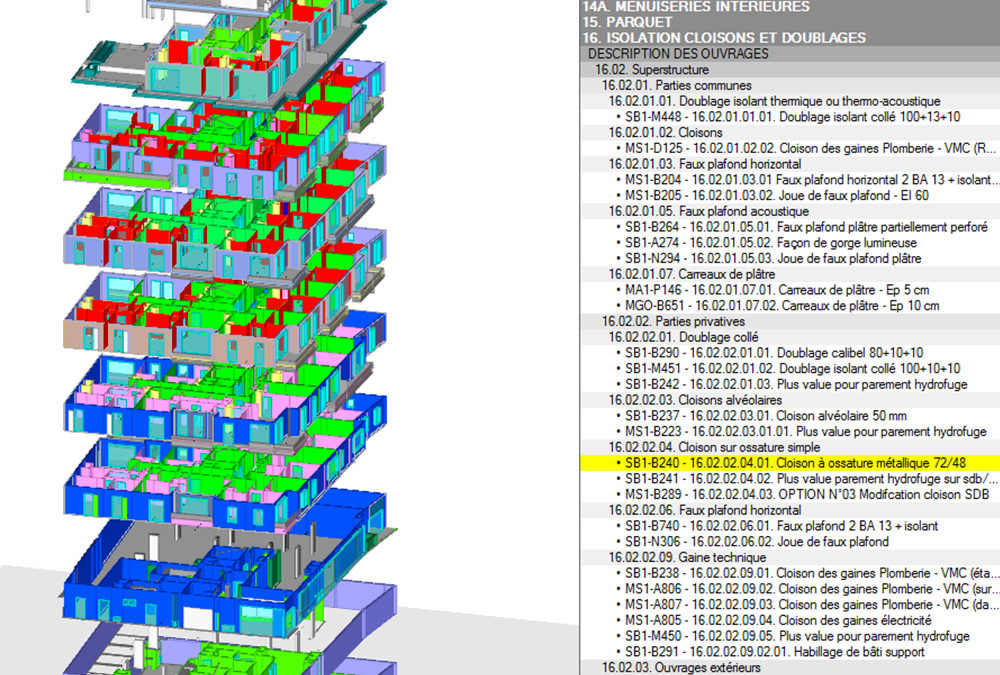Select SB1-M448 Doublage isolant collé 100+13+10
The width and height of the screenshot is (1000, 675).
790,117
